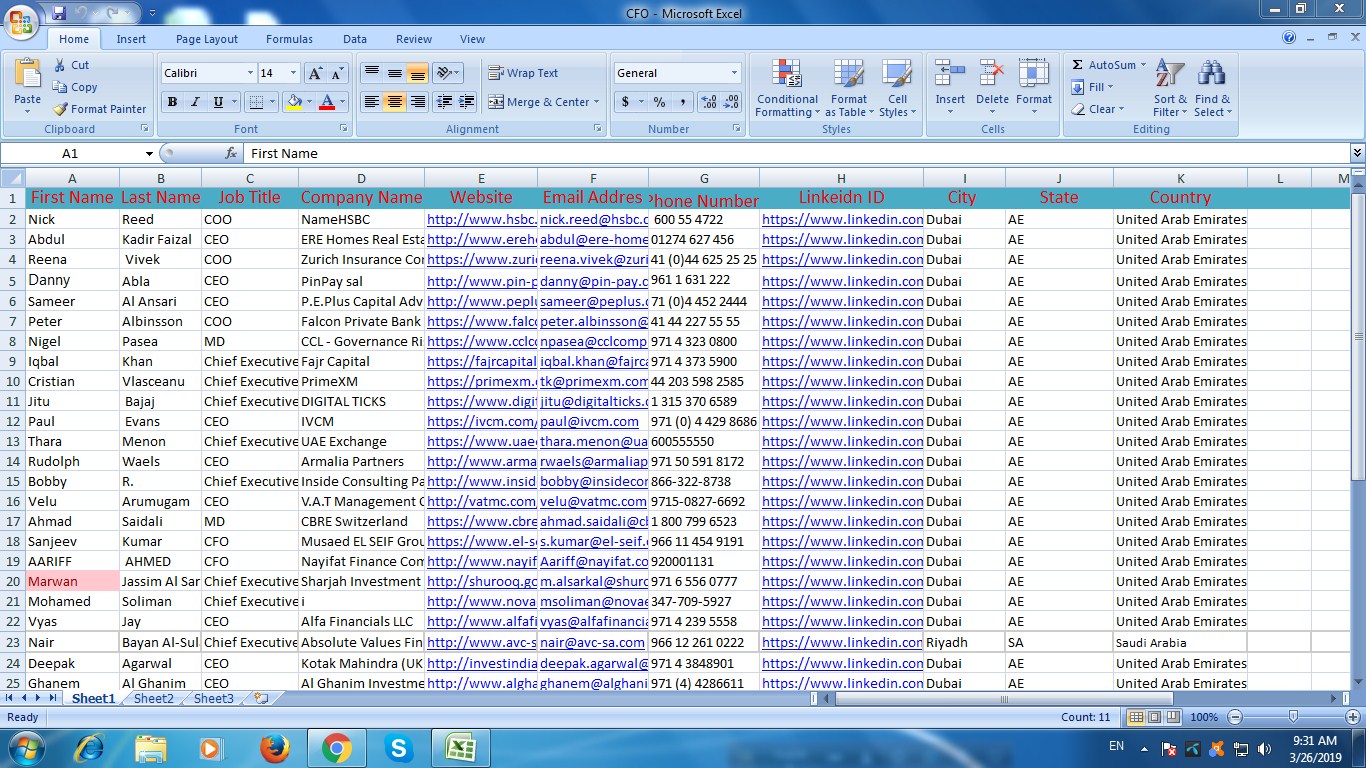Click Delete cells button

tap(992, 88)
